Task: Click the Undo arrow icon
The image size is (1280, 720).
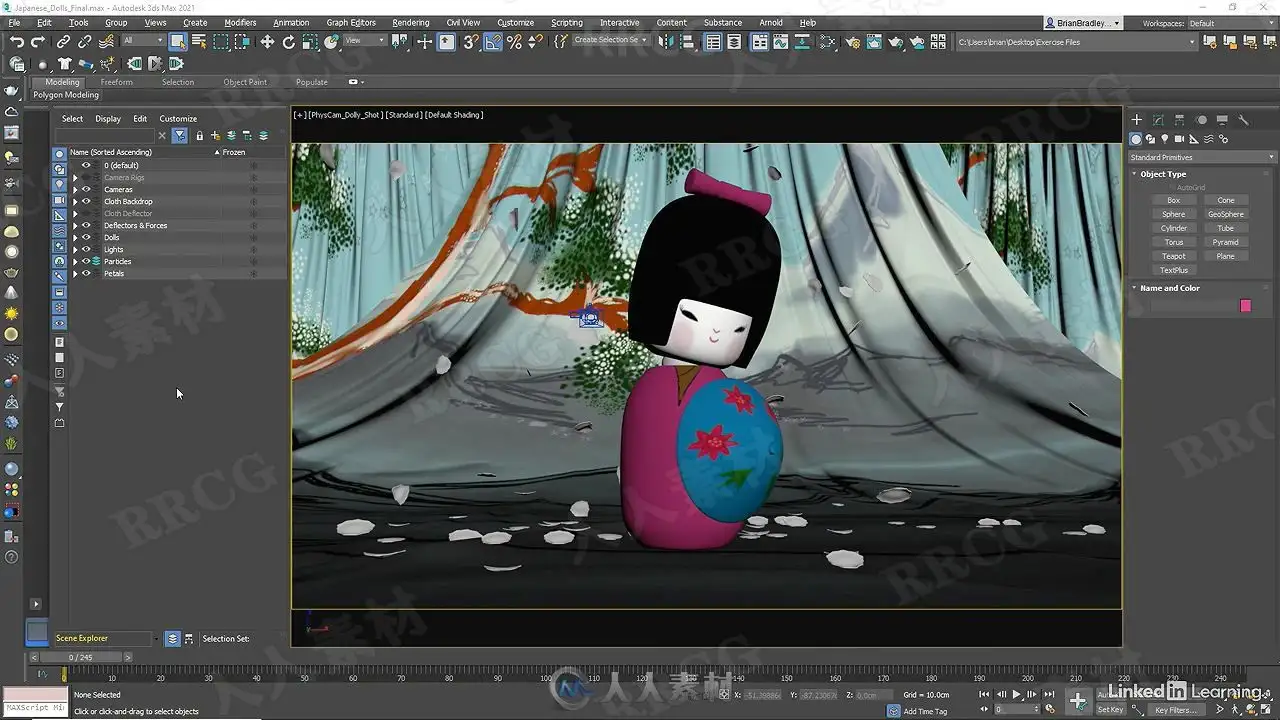Action: tap(17, 42)
